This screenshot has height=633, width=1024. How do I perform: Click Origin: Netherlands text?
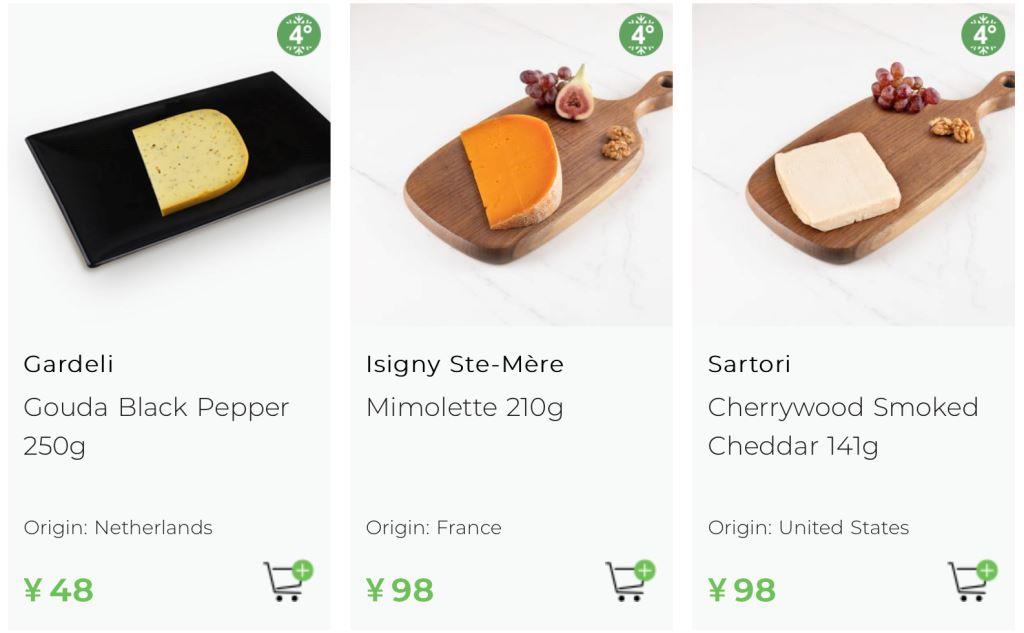(118, 527)
